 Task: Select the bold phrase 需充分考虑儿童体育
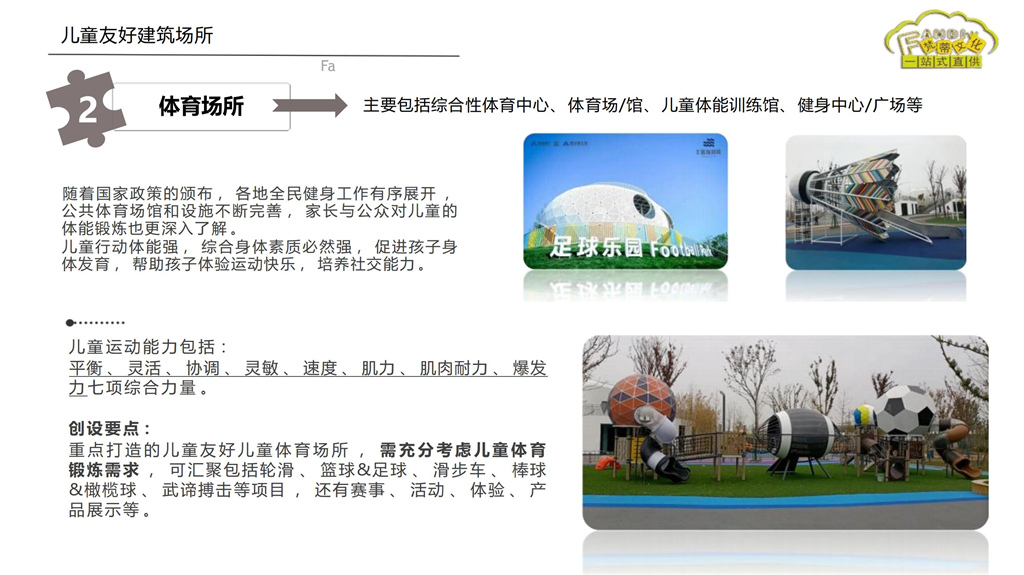(x=462, y=449)
